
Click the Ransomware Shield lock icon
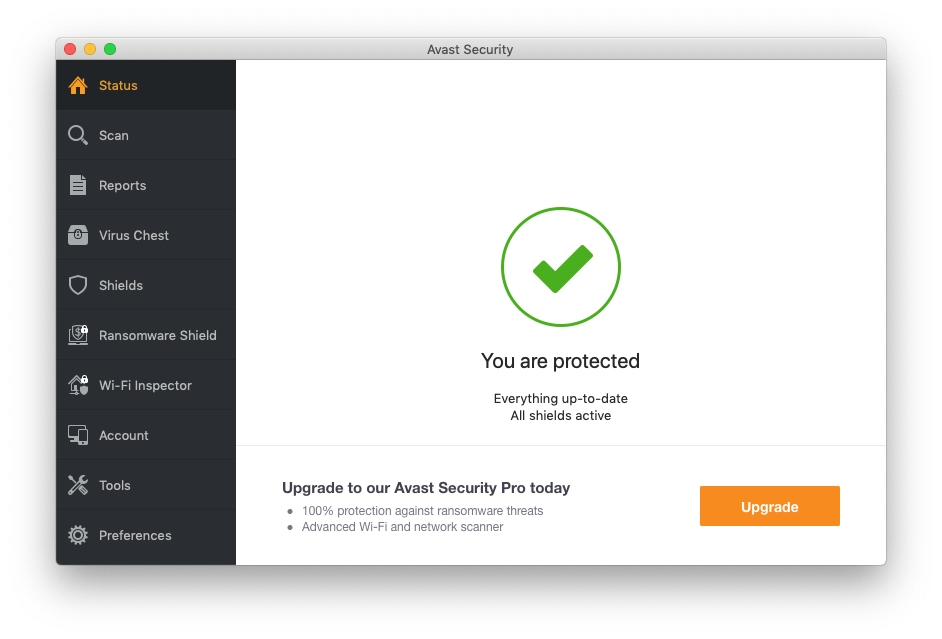pos(78,335)
